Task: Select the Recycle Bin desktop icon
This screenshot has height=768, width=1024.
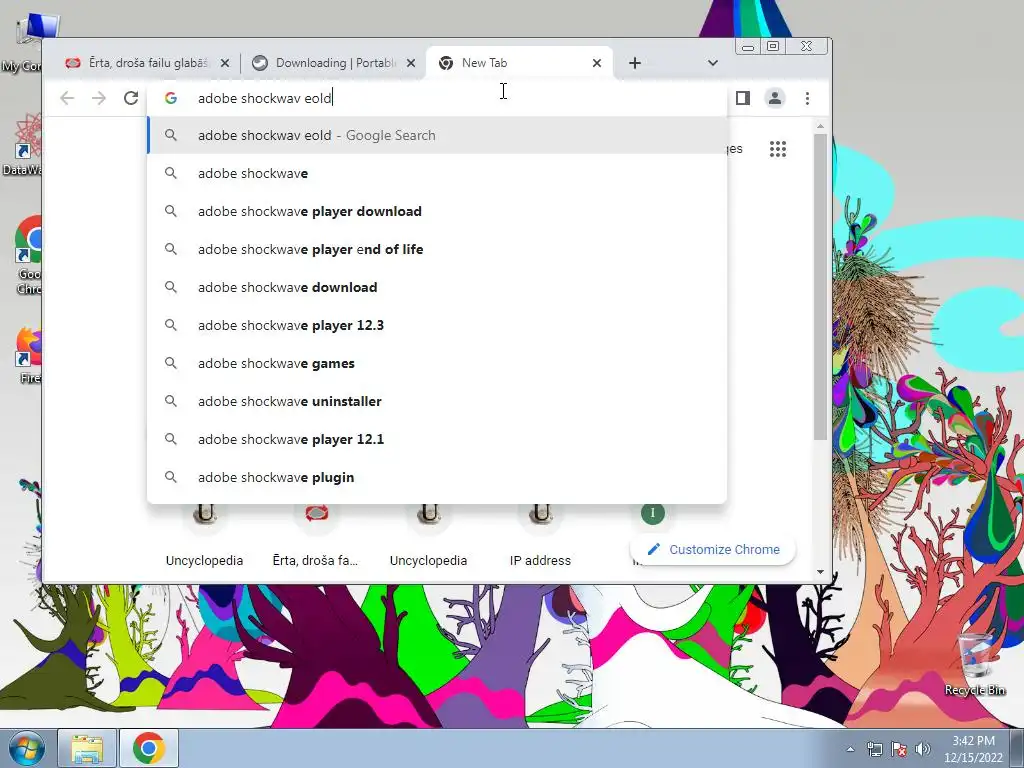Action: [975, 663]
